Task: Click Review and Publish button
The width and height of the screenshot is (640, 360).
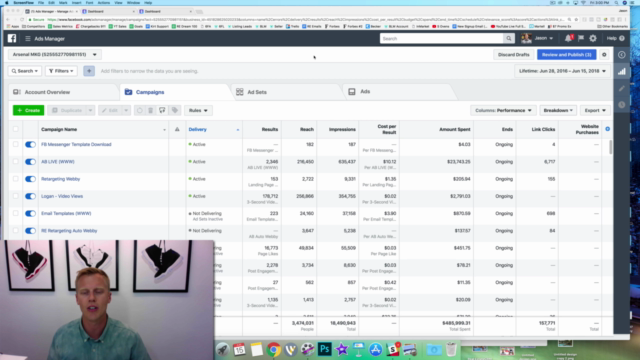Action: point(567,55)
